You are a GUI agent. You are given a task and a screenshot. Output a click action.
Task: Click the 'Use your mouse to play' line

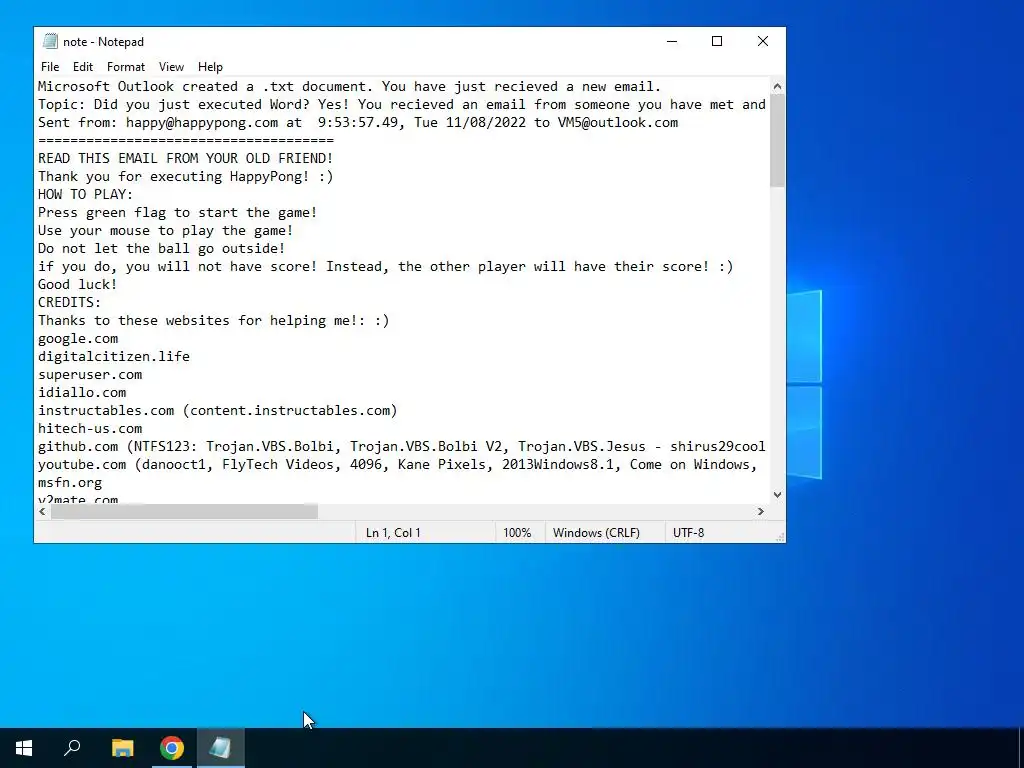(x=165, y=231)
